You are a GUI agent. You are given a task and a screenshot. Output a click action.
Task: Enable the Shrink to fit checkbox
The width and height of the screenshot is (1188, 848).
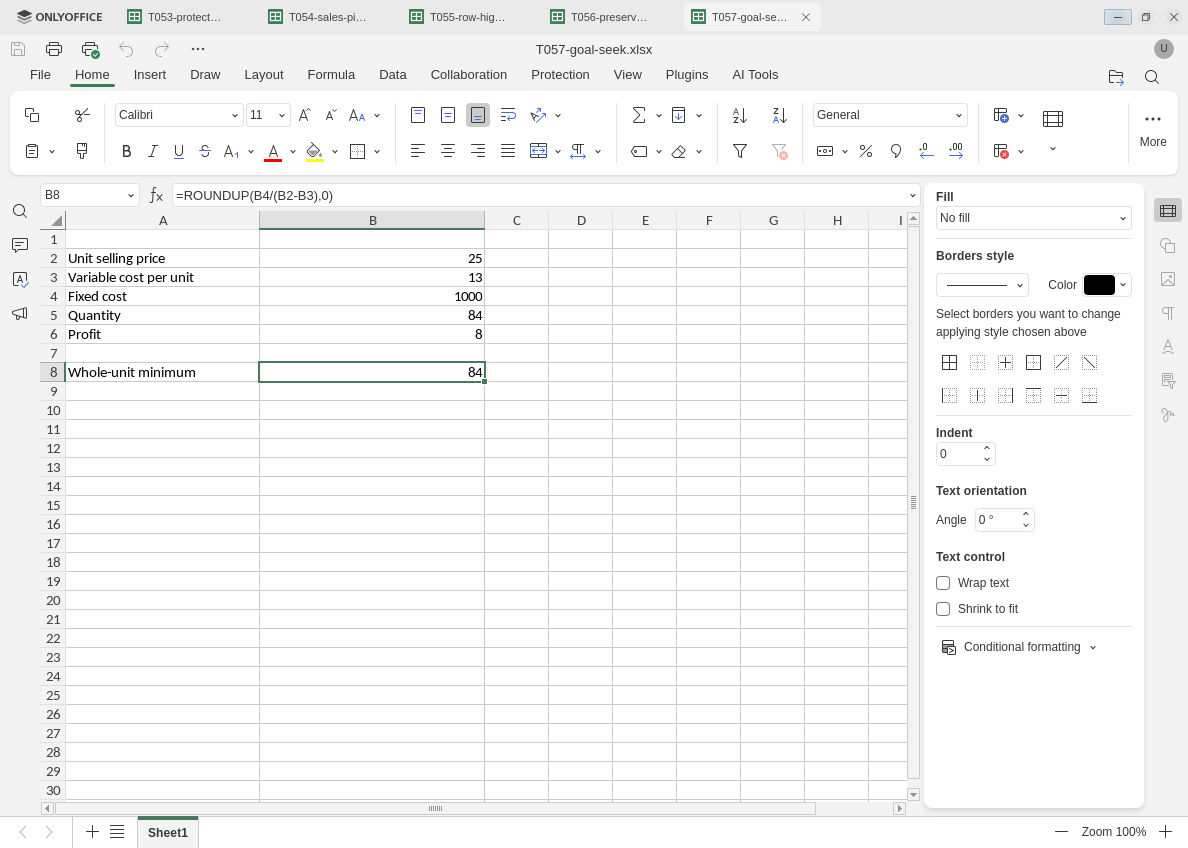[943, 609]
